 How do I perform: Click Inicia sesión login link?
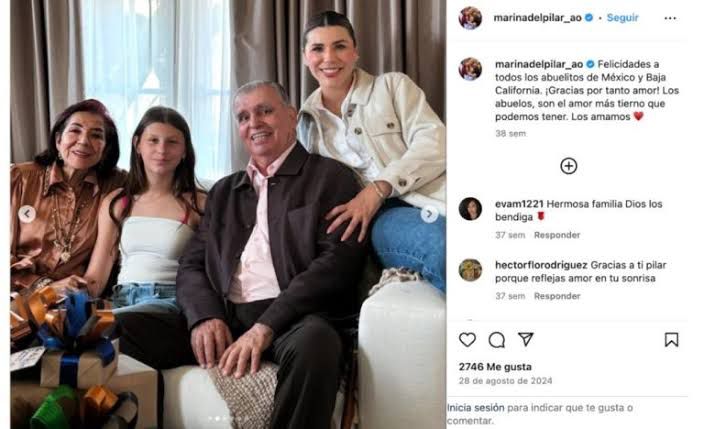pyautogui.click(x=476, y=408)
